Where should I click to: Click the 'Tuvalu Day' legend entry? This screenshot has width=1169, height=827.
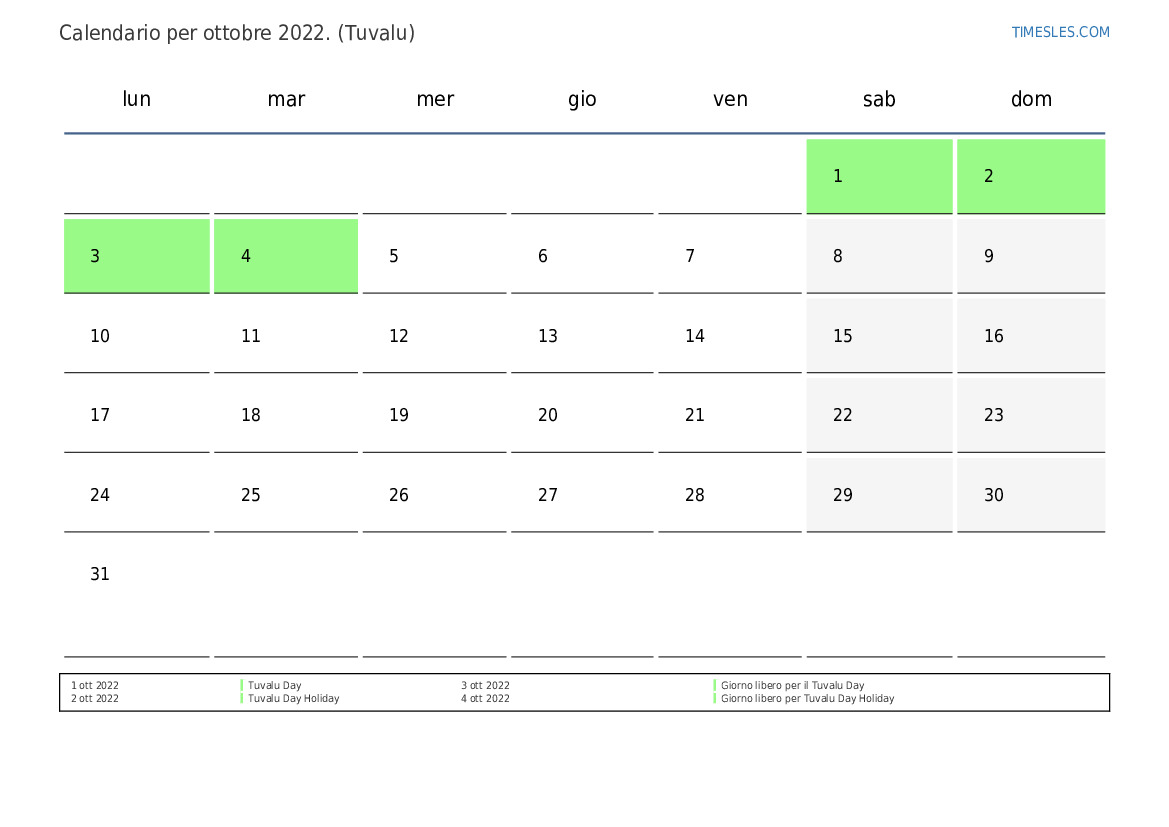coord(274,686)
